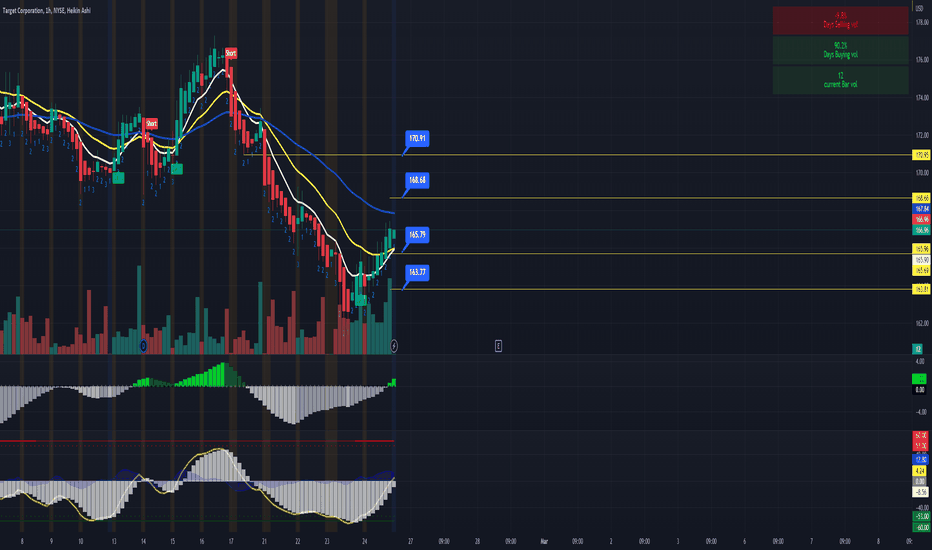Image resolution: width=932 pixels, height=550 pixels.
Task: Click the yellow 168.66 price axis label
Action: (921, 198)
